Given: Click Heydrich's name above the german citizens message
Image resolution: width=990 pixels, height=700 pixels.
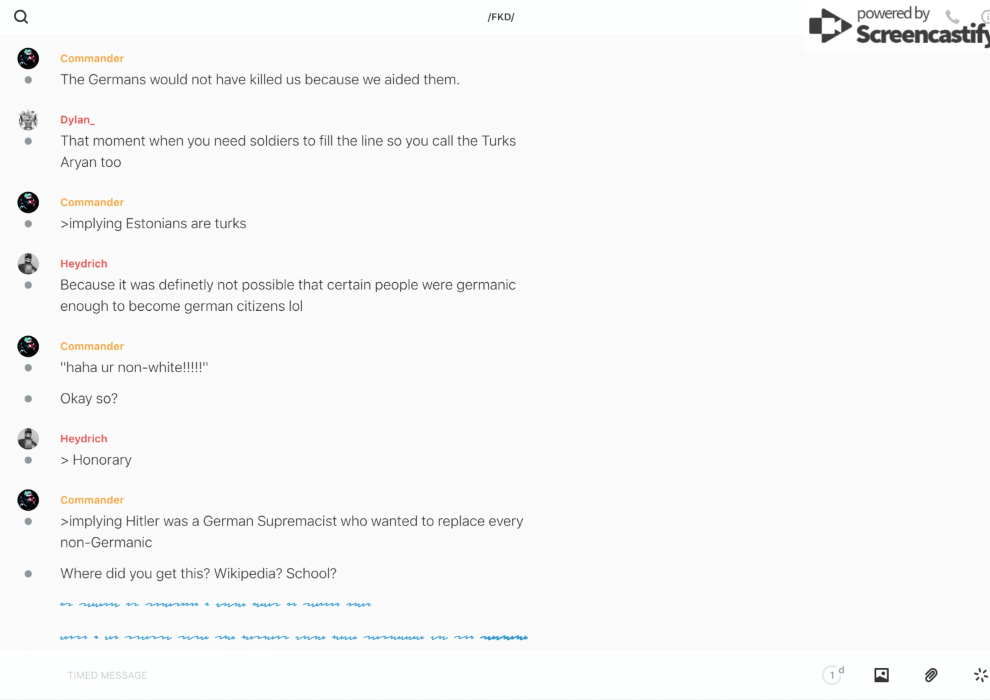Looking at the screenshot, I should (x=83, y=264).
